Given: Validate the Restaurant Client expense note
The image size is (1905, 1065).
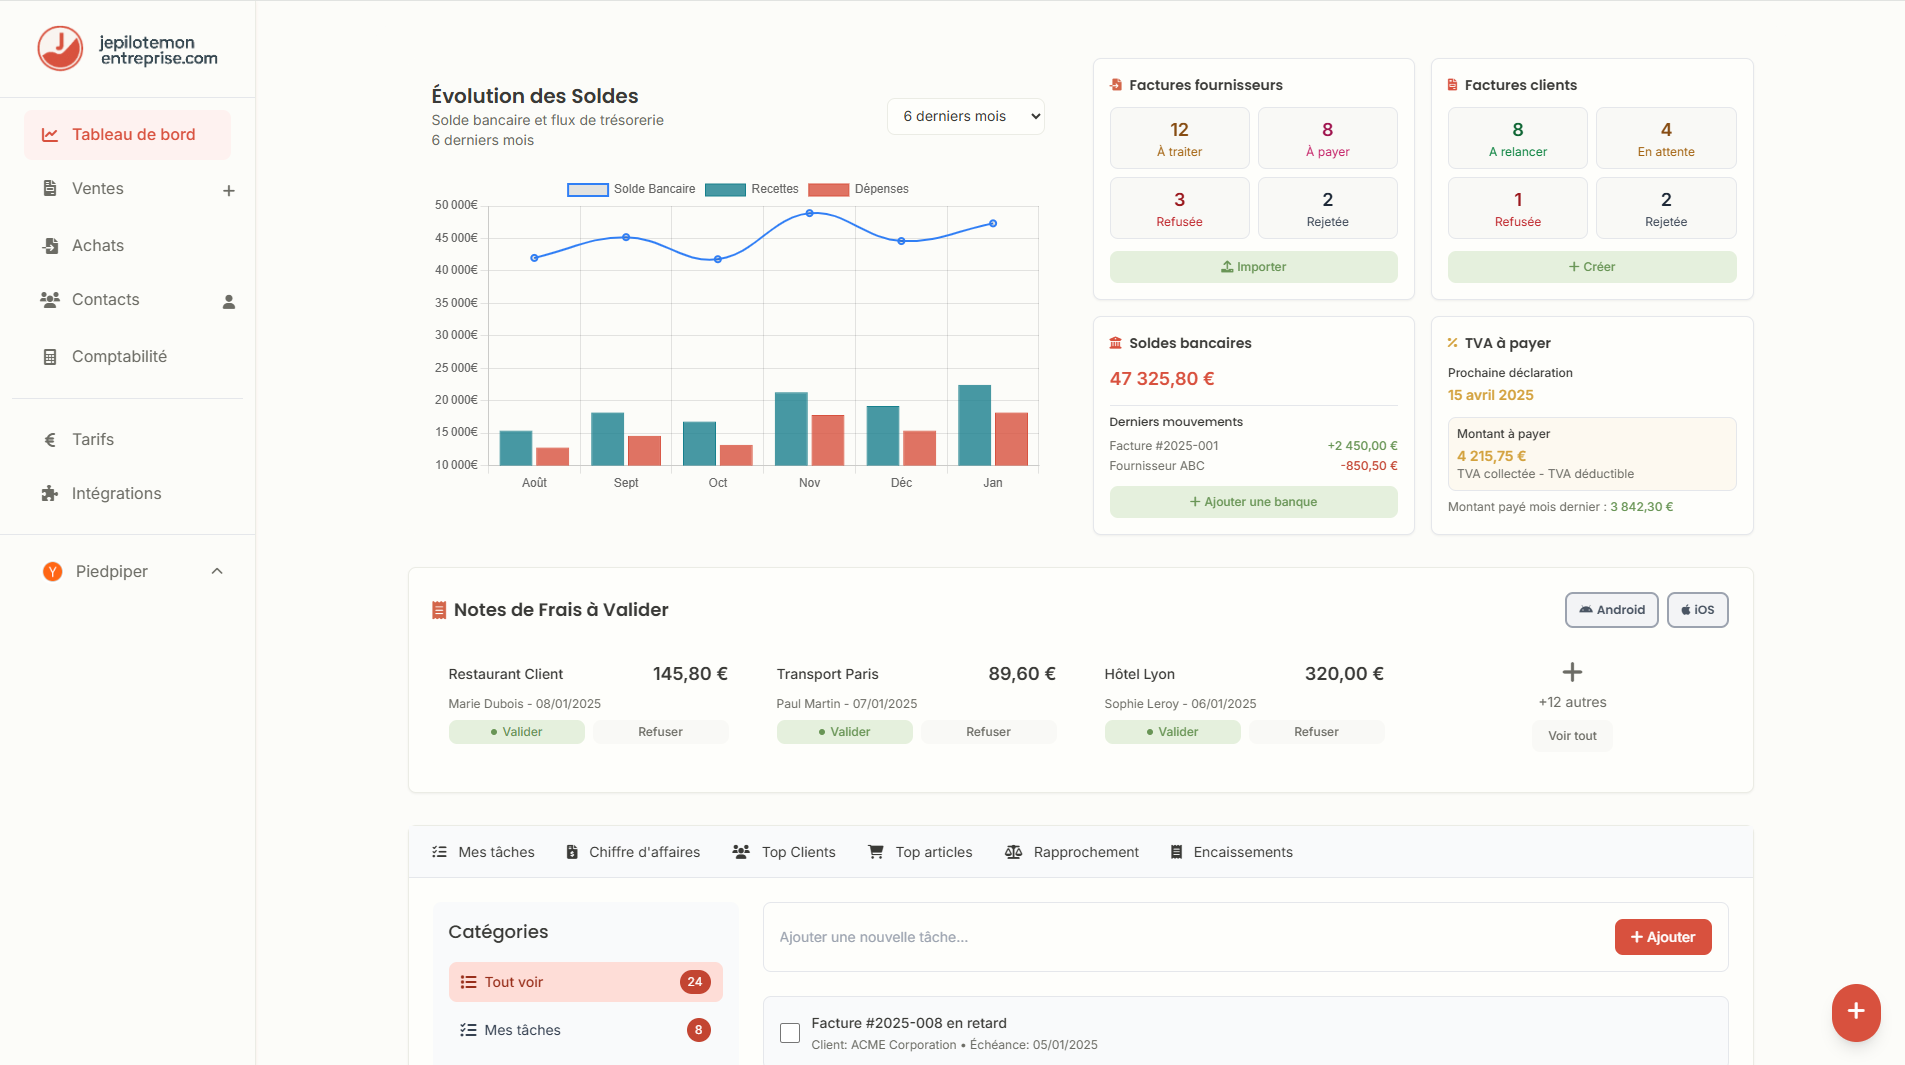Looking at the screenshot, I should (516, 732).
